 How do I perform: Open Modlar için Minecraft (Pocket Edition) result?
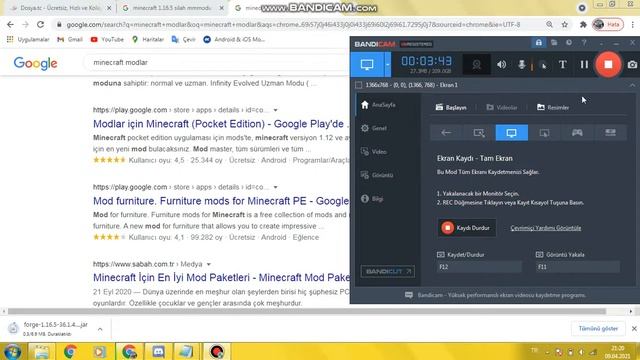coord(220,124)
